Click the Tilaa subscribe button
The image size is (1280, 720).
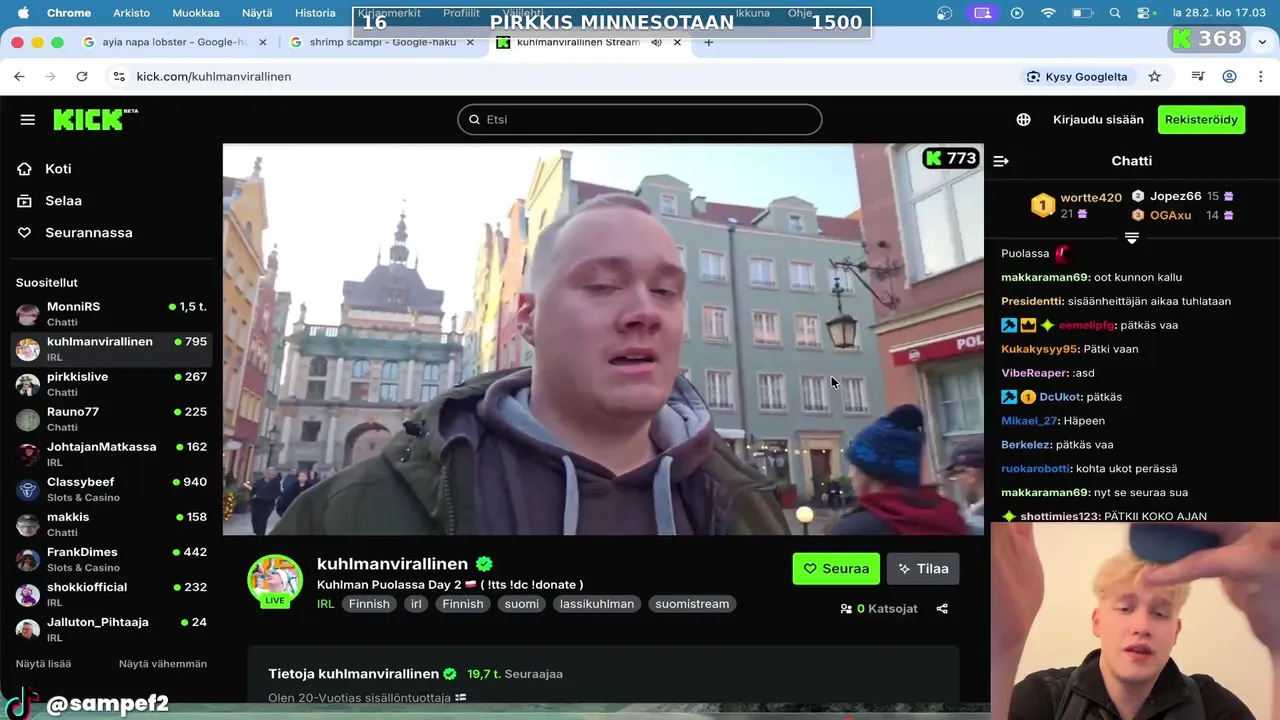pos(923,569)
